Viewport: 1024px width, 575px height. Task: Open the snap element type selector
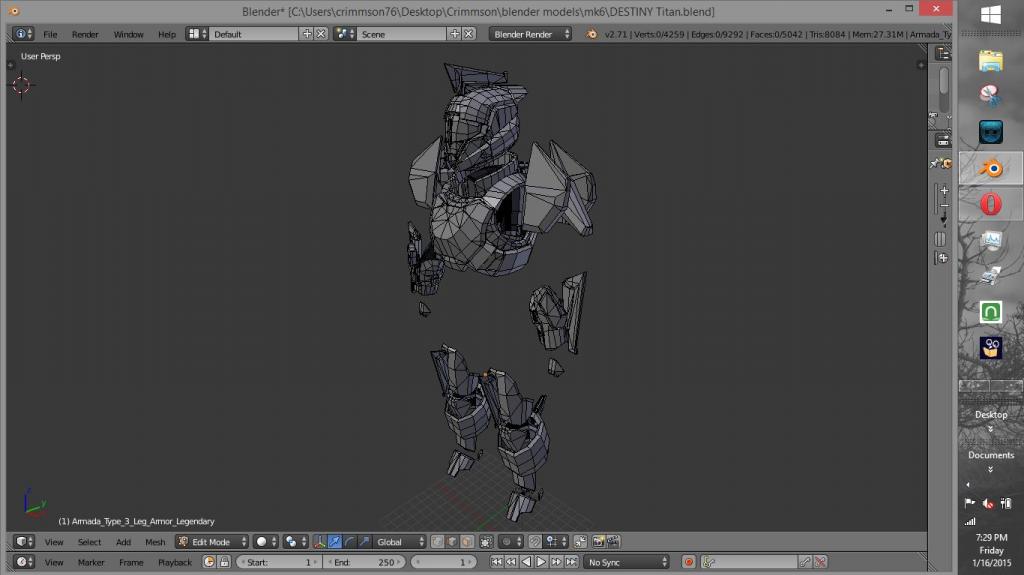556,542
